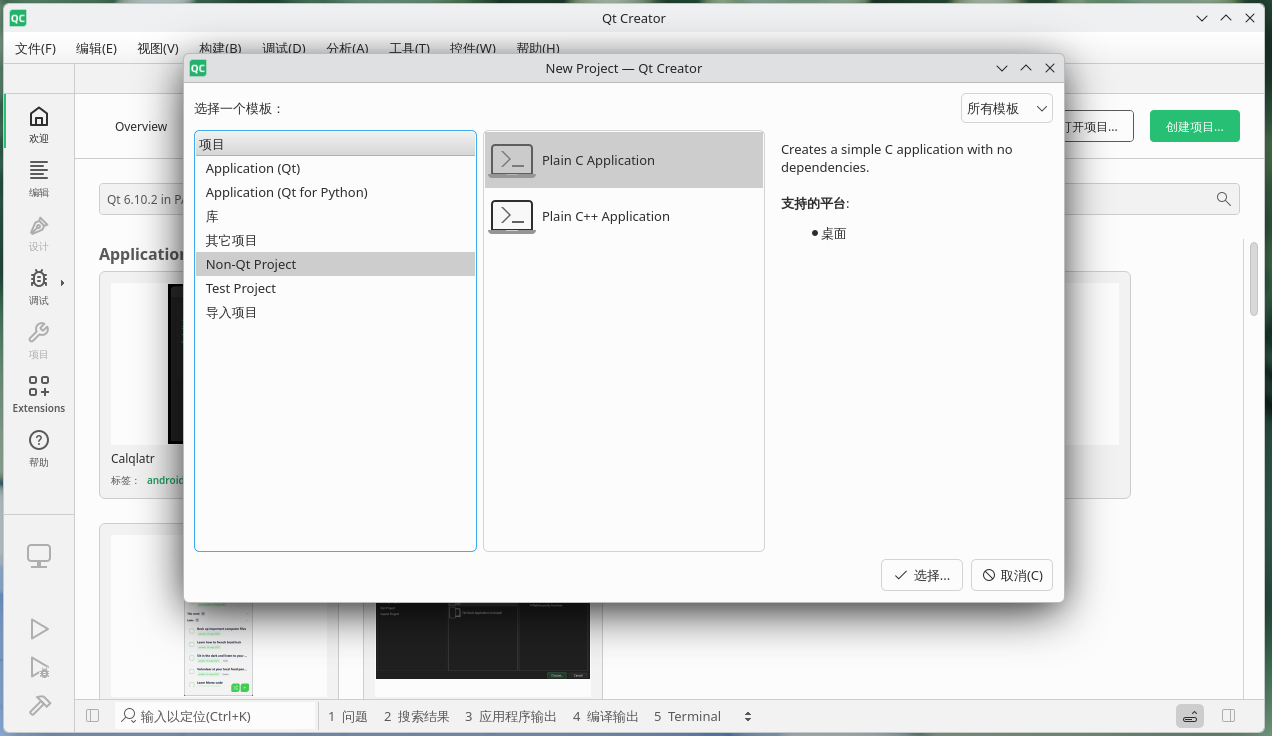Open the 文件(F) menu
Screen dimensions: 1272x736
point(36,48)
